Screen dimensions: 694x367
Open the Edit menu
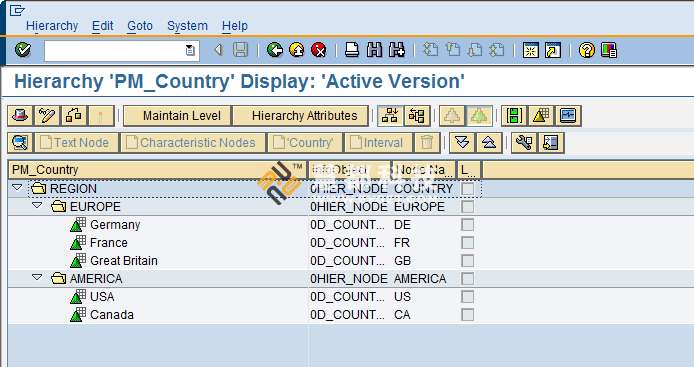pyautogui.click(x=102, y=26)
